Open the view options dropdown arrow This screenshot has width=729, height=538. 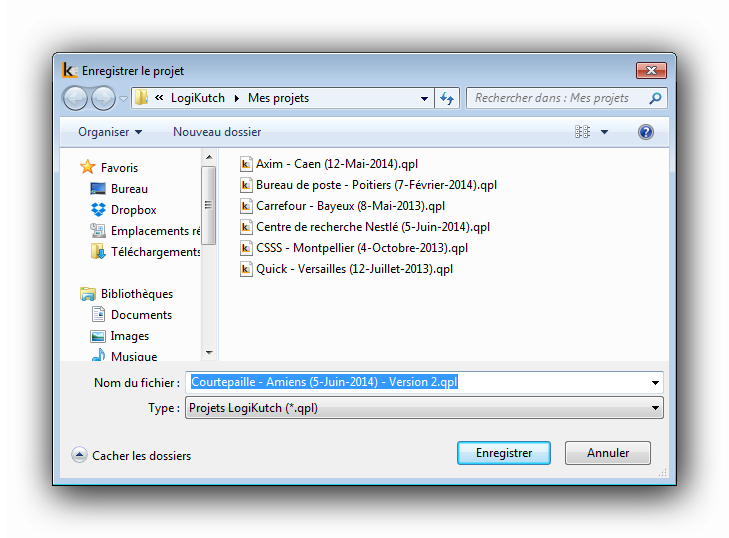tap(604, 132)
